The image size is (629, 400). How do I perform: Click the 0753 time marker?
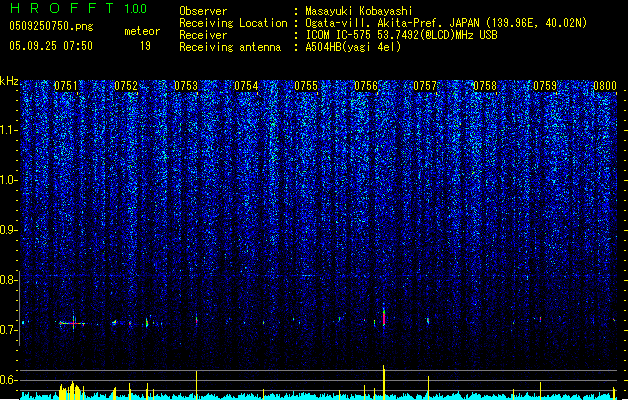tap(186, 86)
